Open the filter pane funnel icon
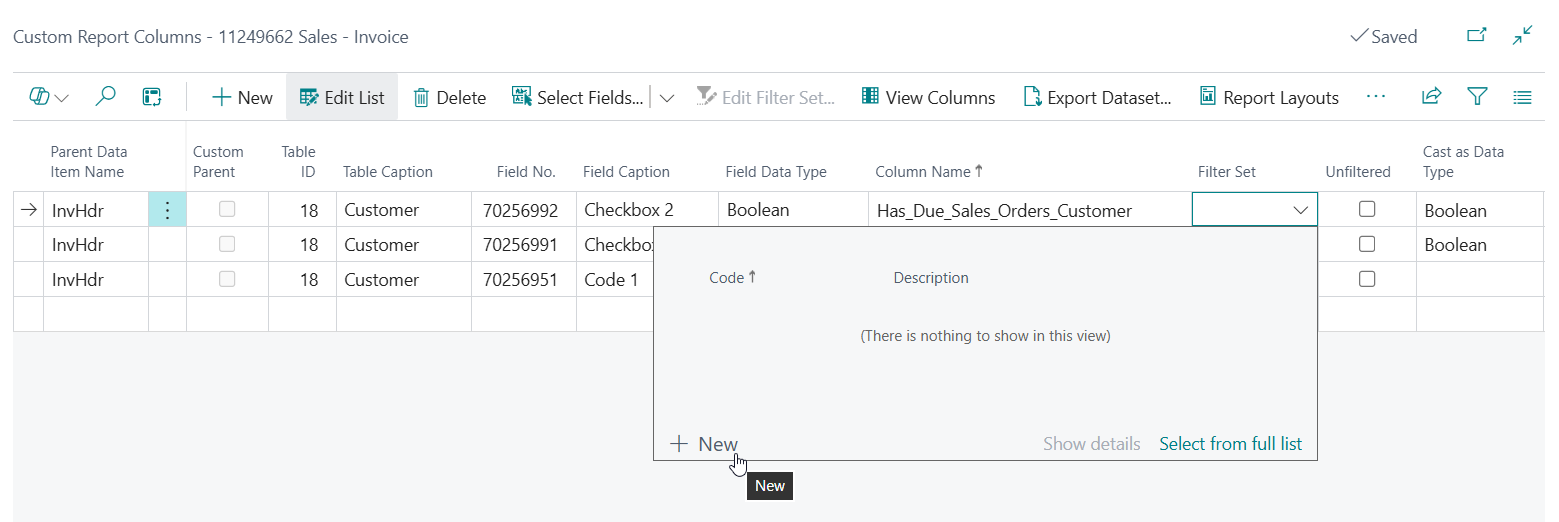 pyautogui.click(x=1477, y=97)
